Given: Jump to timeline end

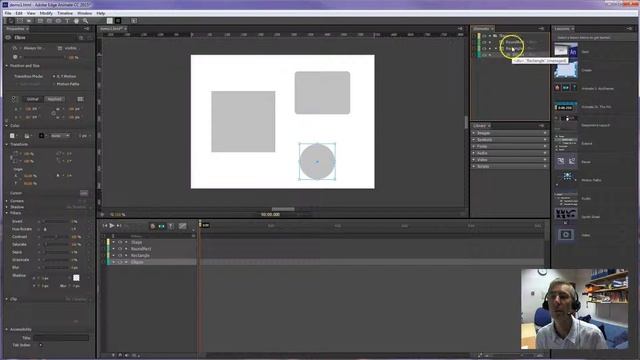Looking at the screenshot, I should coord(119,225).
